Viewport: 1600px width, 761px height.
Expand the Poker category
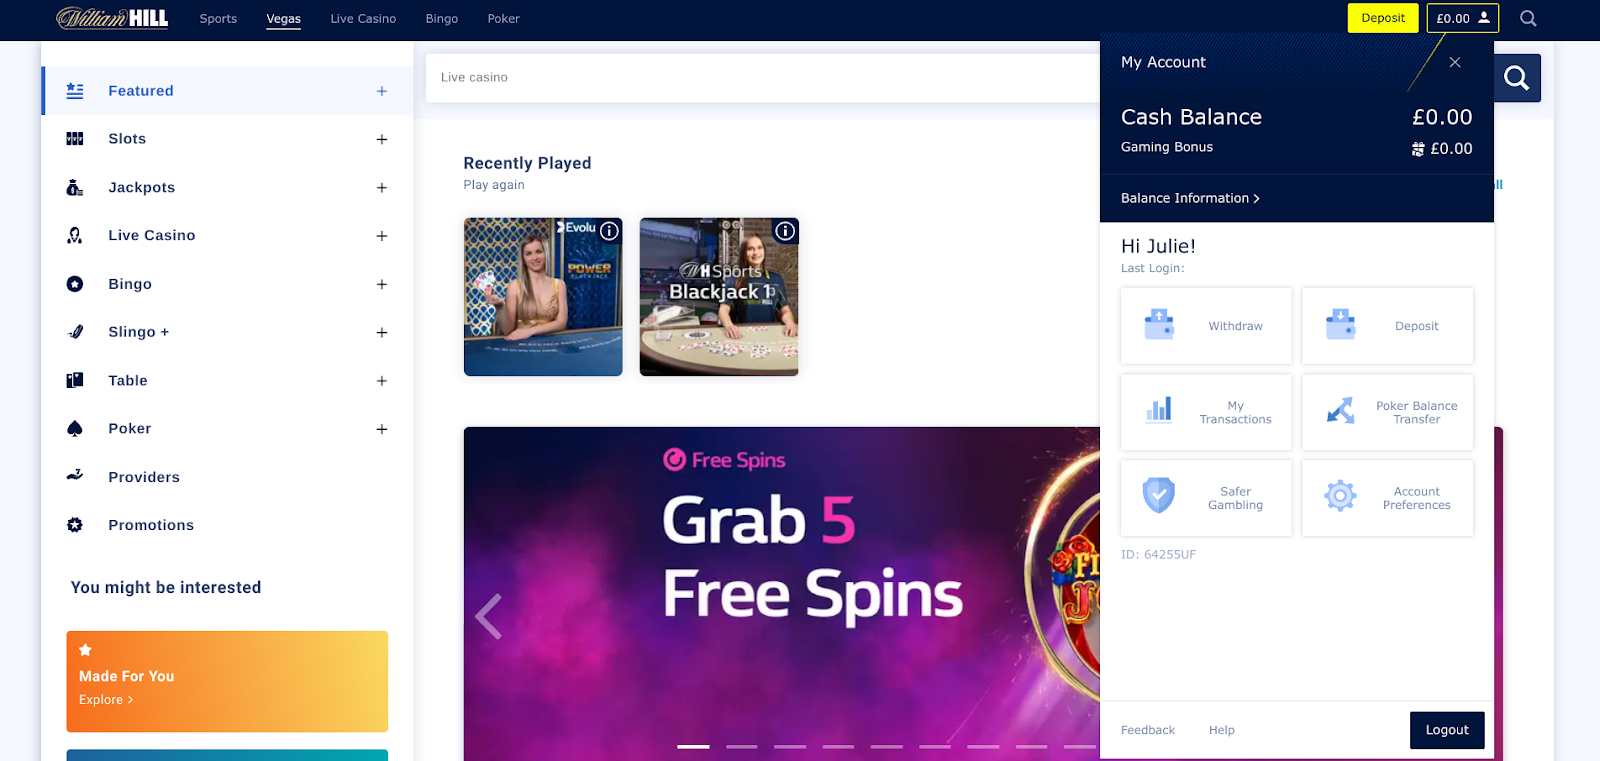click(x=382, y=429)
